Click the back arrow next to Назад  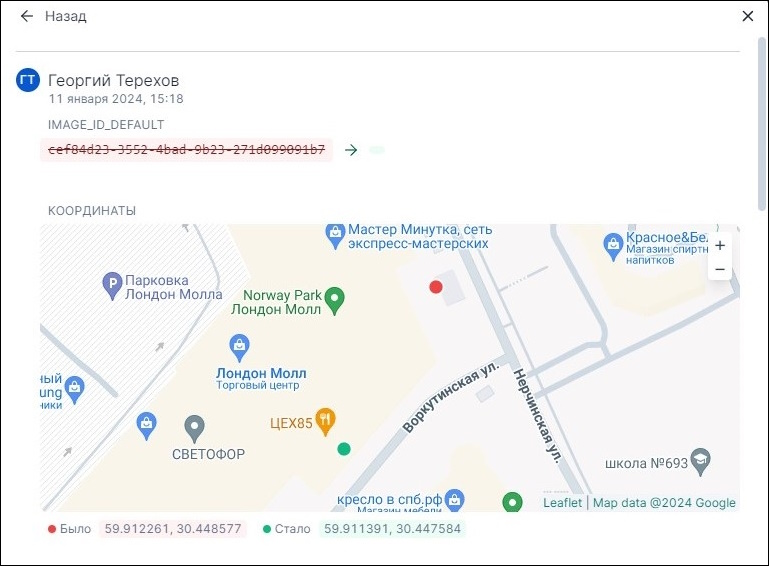point(27,17)
